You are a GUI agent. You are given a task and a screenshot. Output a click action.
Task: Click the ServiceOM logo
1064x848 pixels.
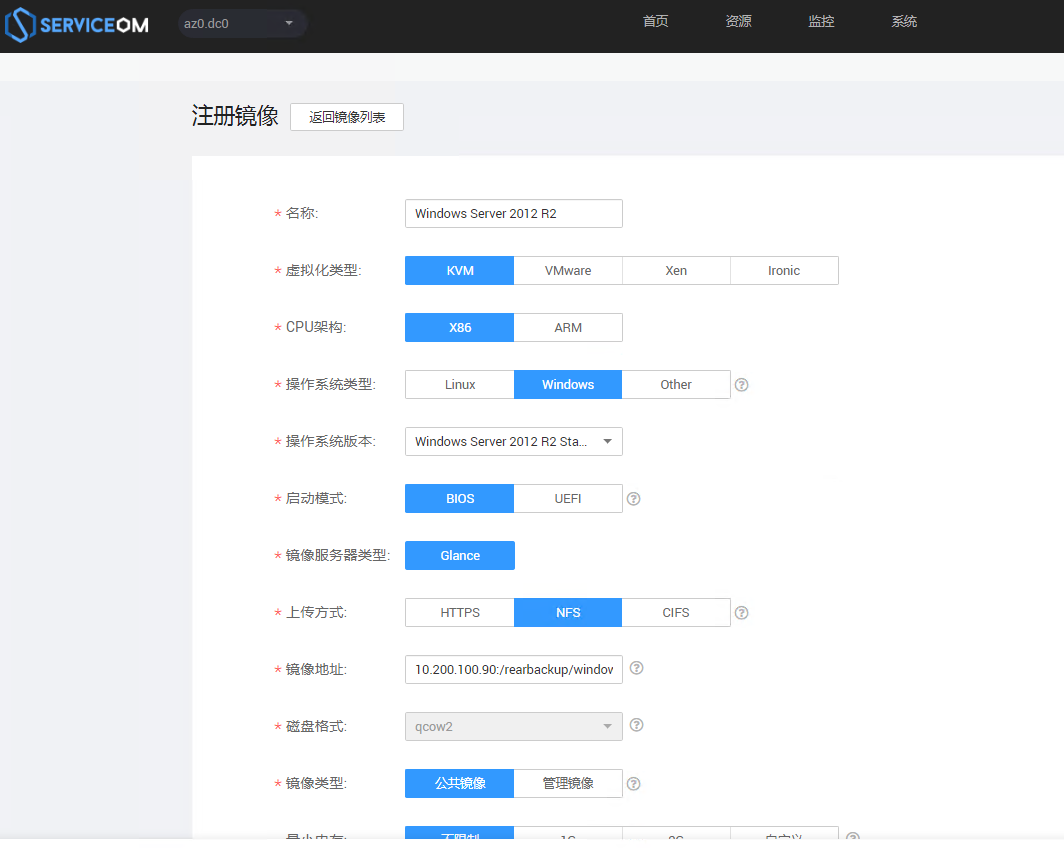pos(76,24)
